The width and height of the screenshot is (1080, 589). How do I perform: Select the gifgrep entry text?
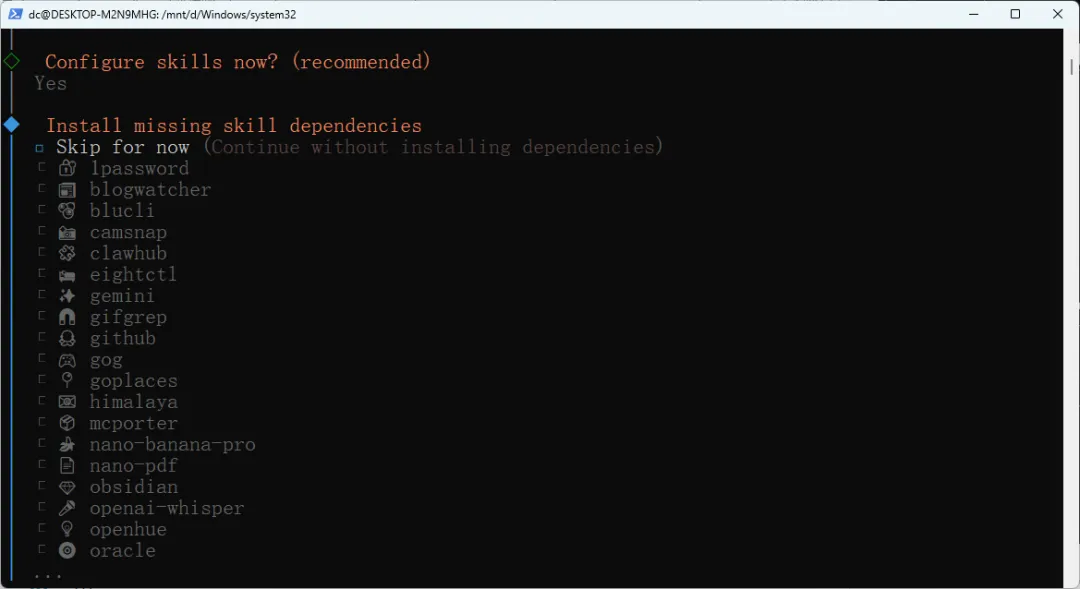pyautogui.click(x=128, y=318)
